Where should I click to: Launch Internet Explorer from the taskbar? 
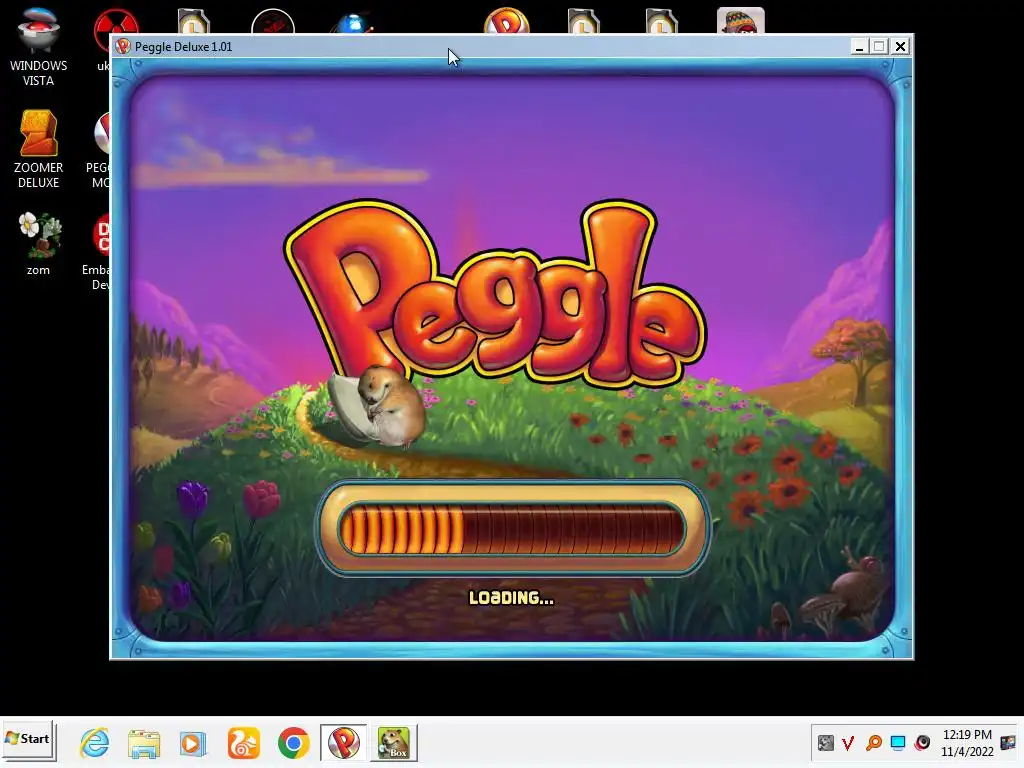(x=95, y=743)
